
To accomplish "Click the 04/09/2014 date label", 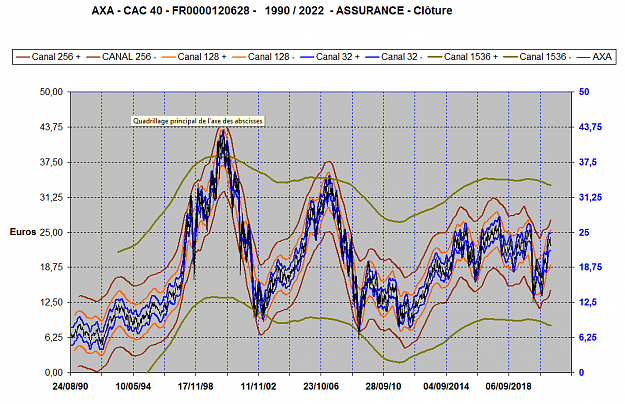I will 446,386.
